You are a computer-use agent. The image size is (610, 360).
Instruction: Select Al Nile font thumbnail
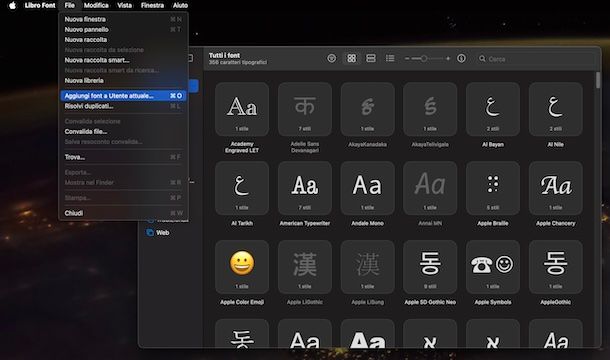(556, 109)
